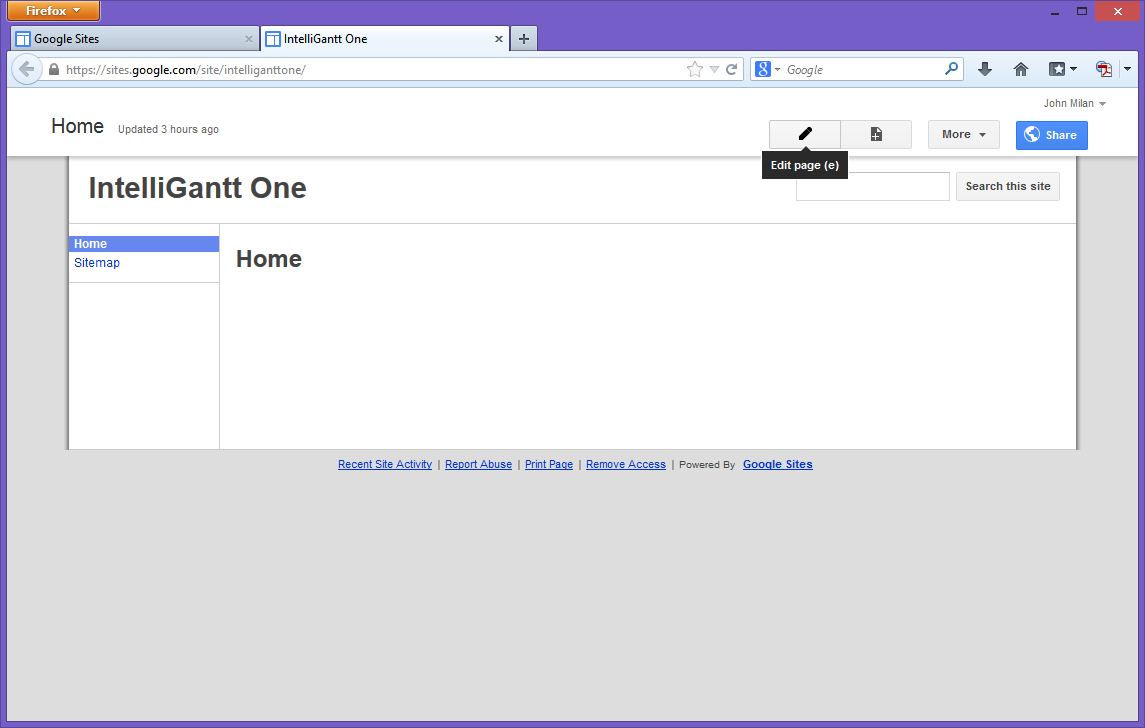Open the orange Firefox menu
The width and height of the screenshot is (1145, 728).
[x=52, y=11]
